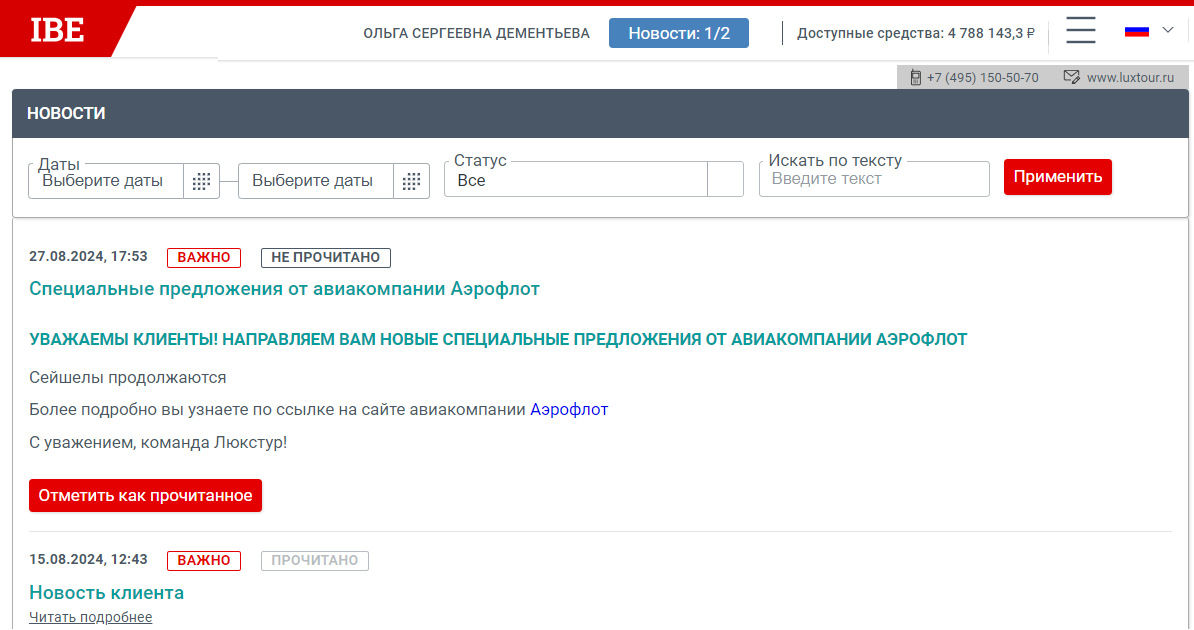
Task: Click the envelope icon near www.luxtour.ru
Action: tap(1072, 77)
